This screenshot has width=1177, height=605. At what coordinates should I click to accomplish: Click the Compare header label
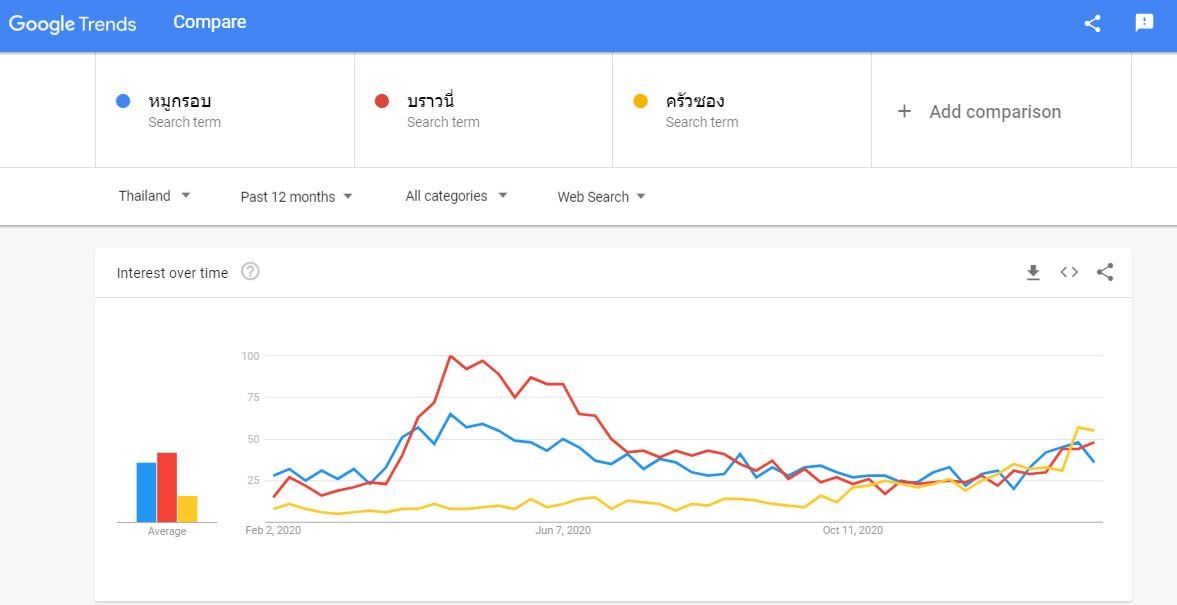pyautogui.click(x=209, y=22)
